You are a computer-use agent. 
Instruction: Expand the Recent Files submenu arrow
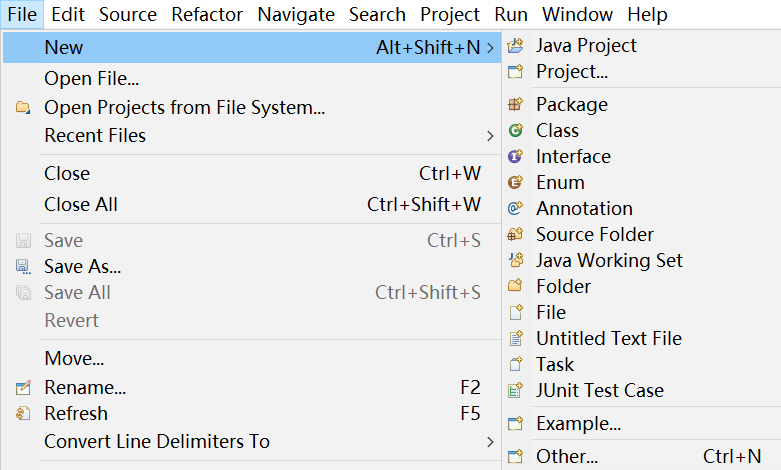click(490, 135)
